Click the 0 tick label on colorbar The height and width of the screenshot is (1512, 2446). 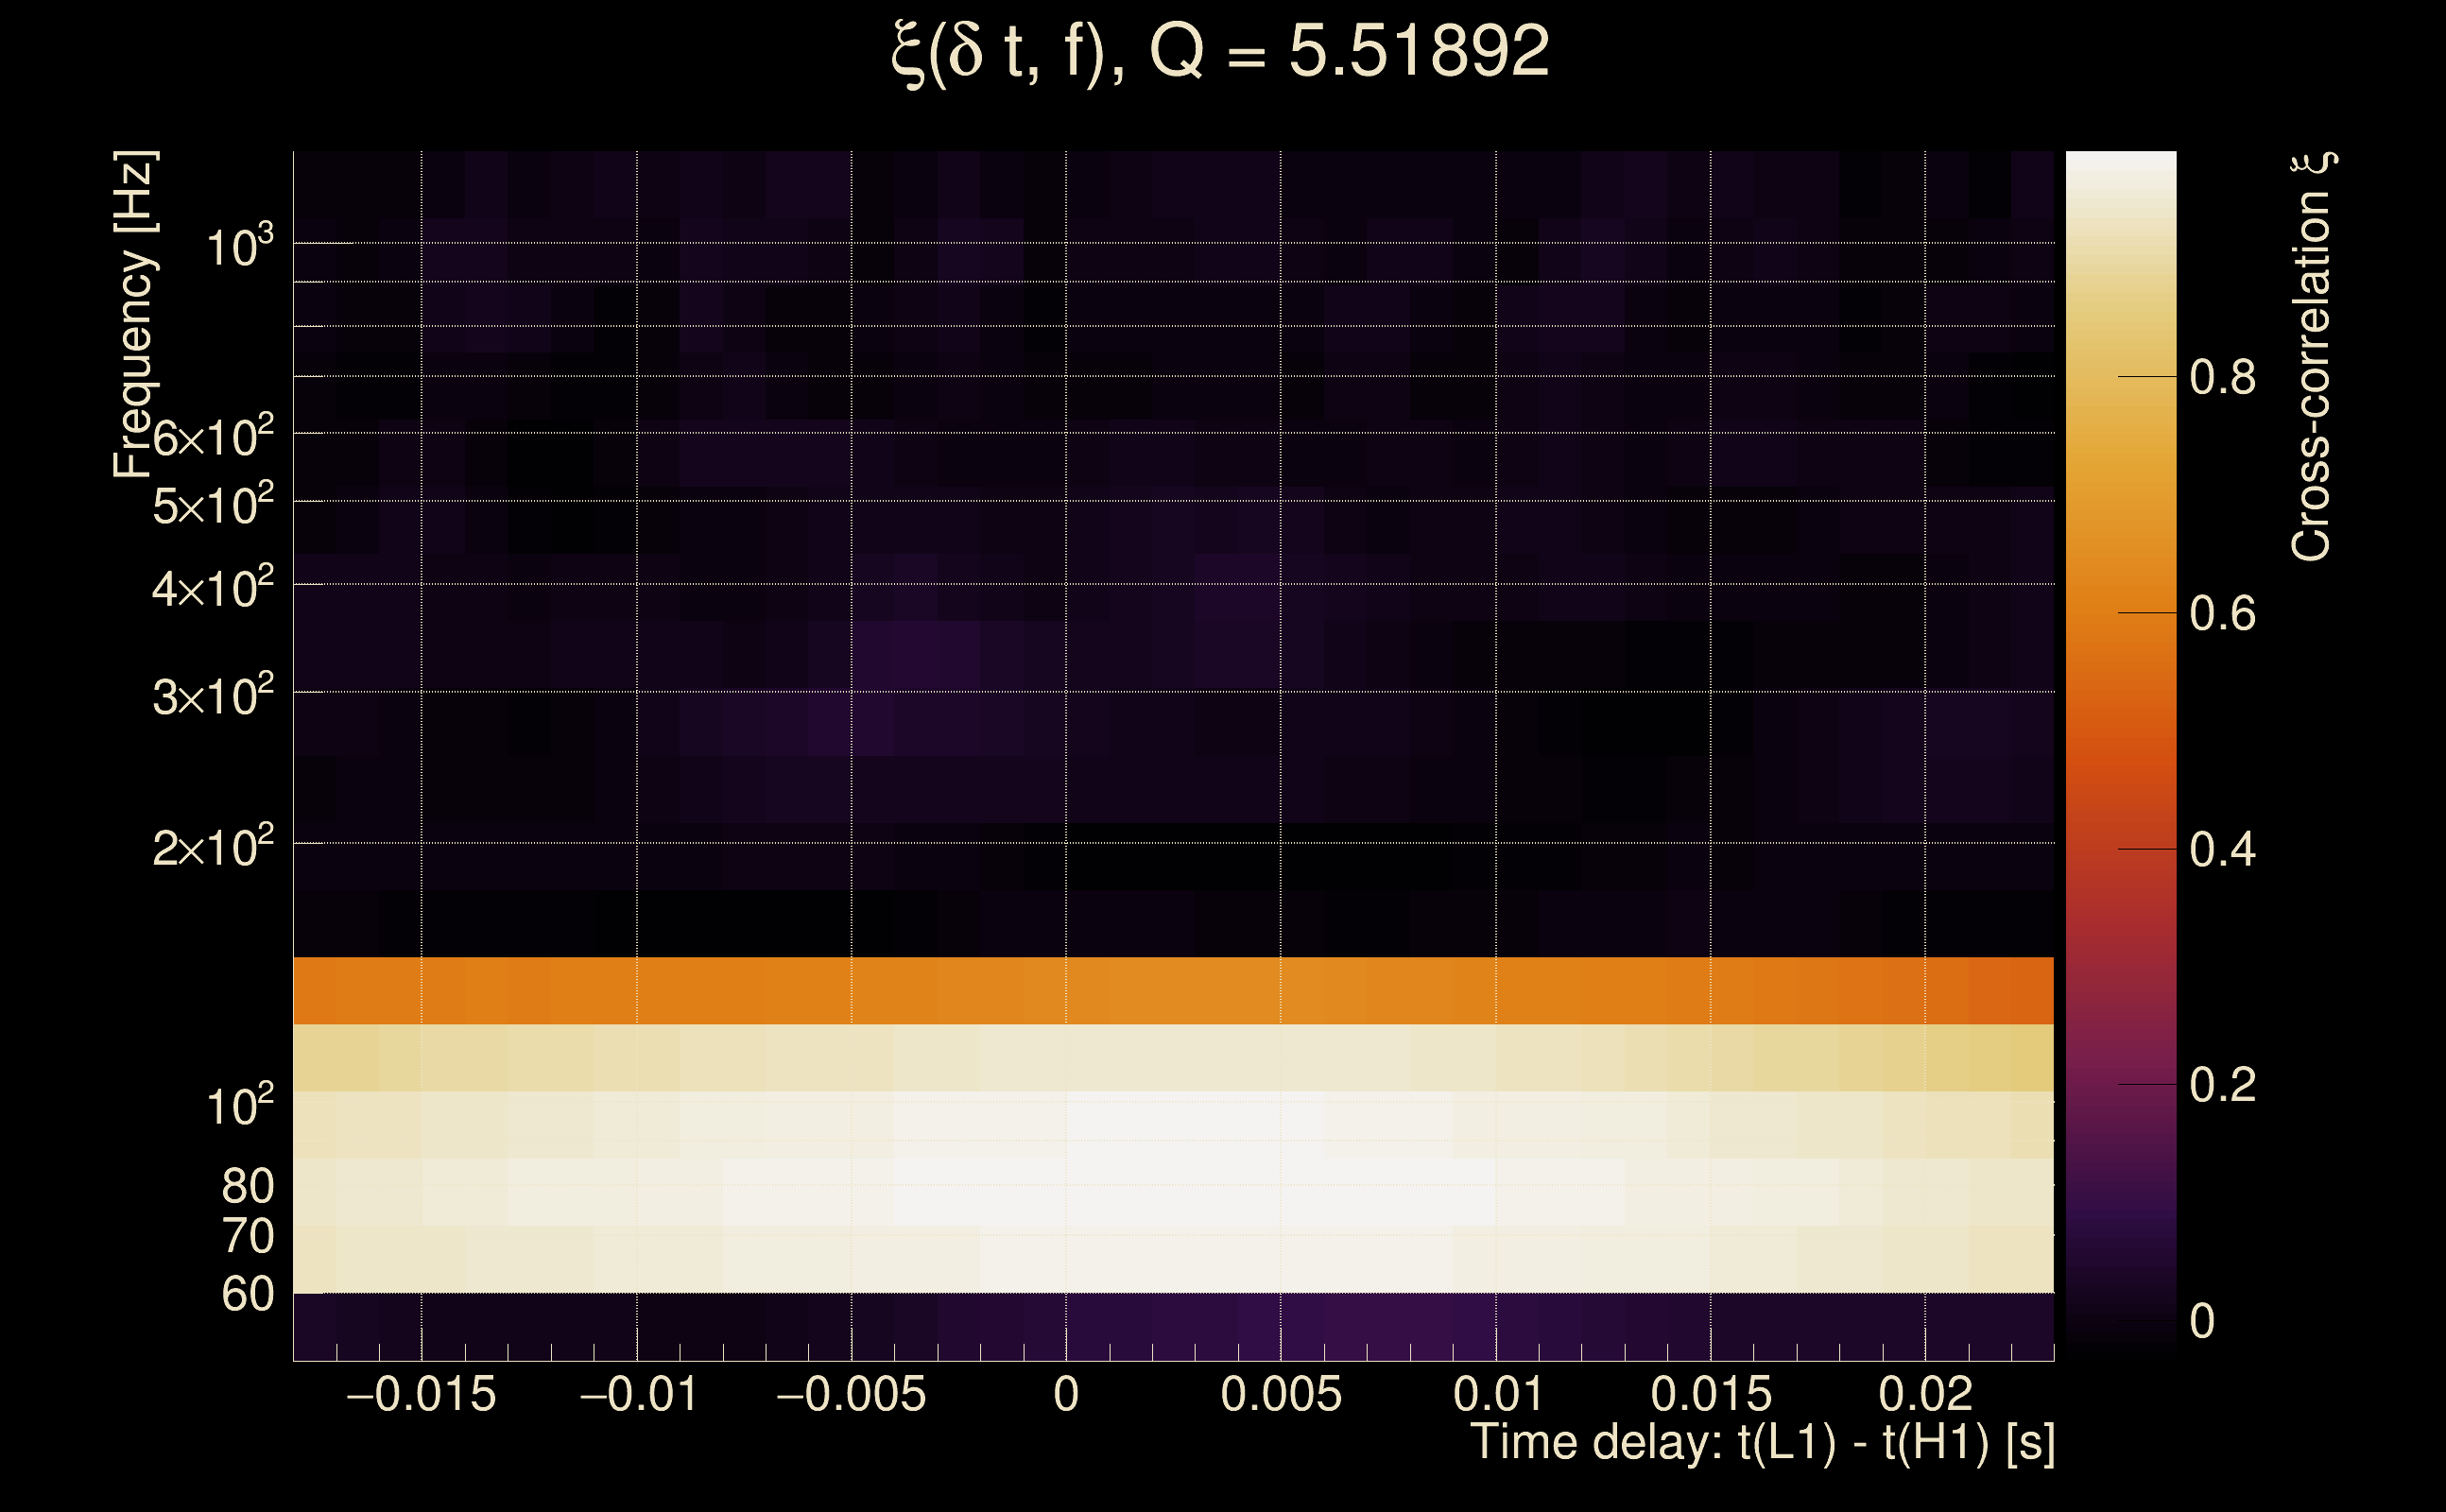[x=2202, y=1321]
